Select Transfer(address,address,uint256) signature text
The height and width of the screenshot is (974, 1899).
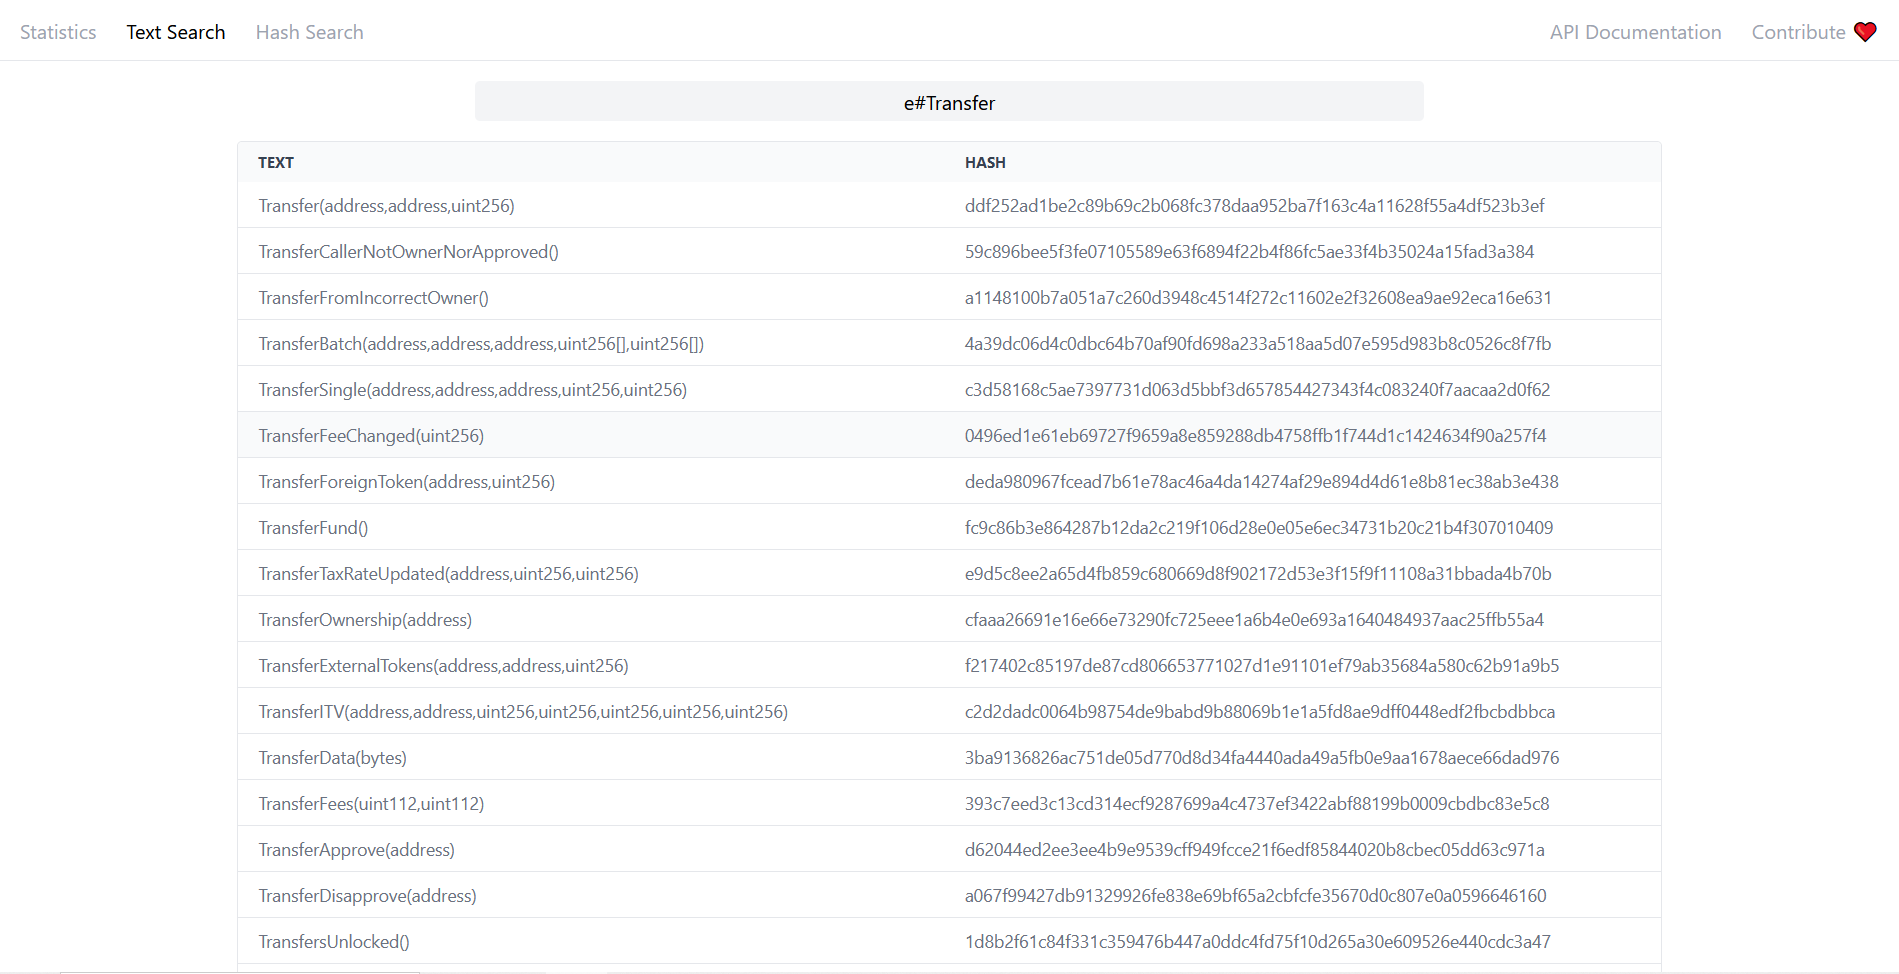[386, 206]
